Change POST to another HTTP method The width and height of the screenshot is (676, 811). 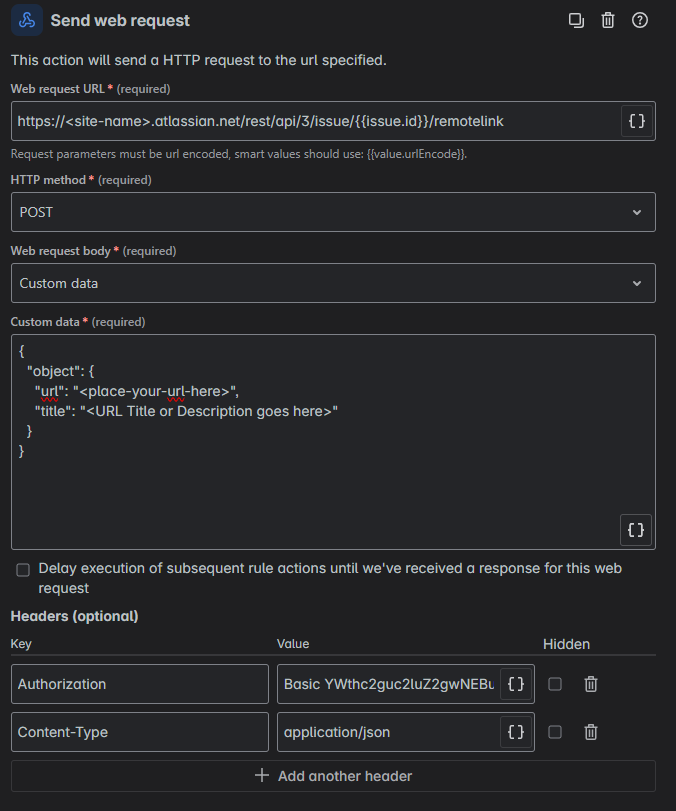click(x=335, y=212)
